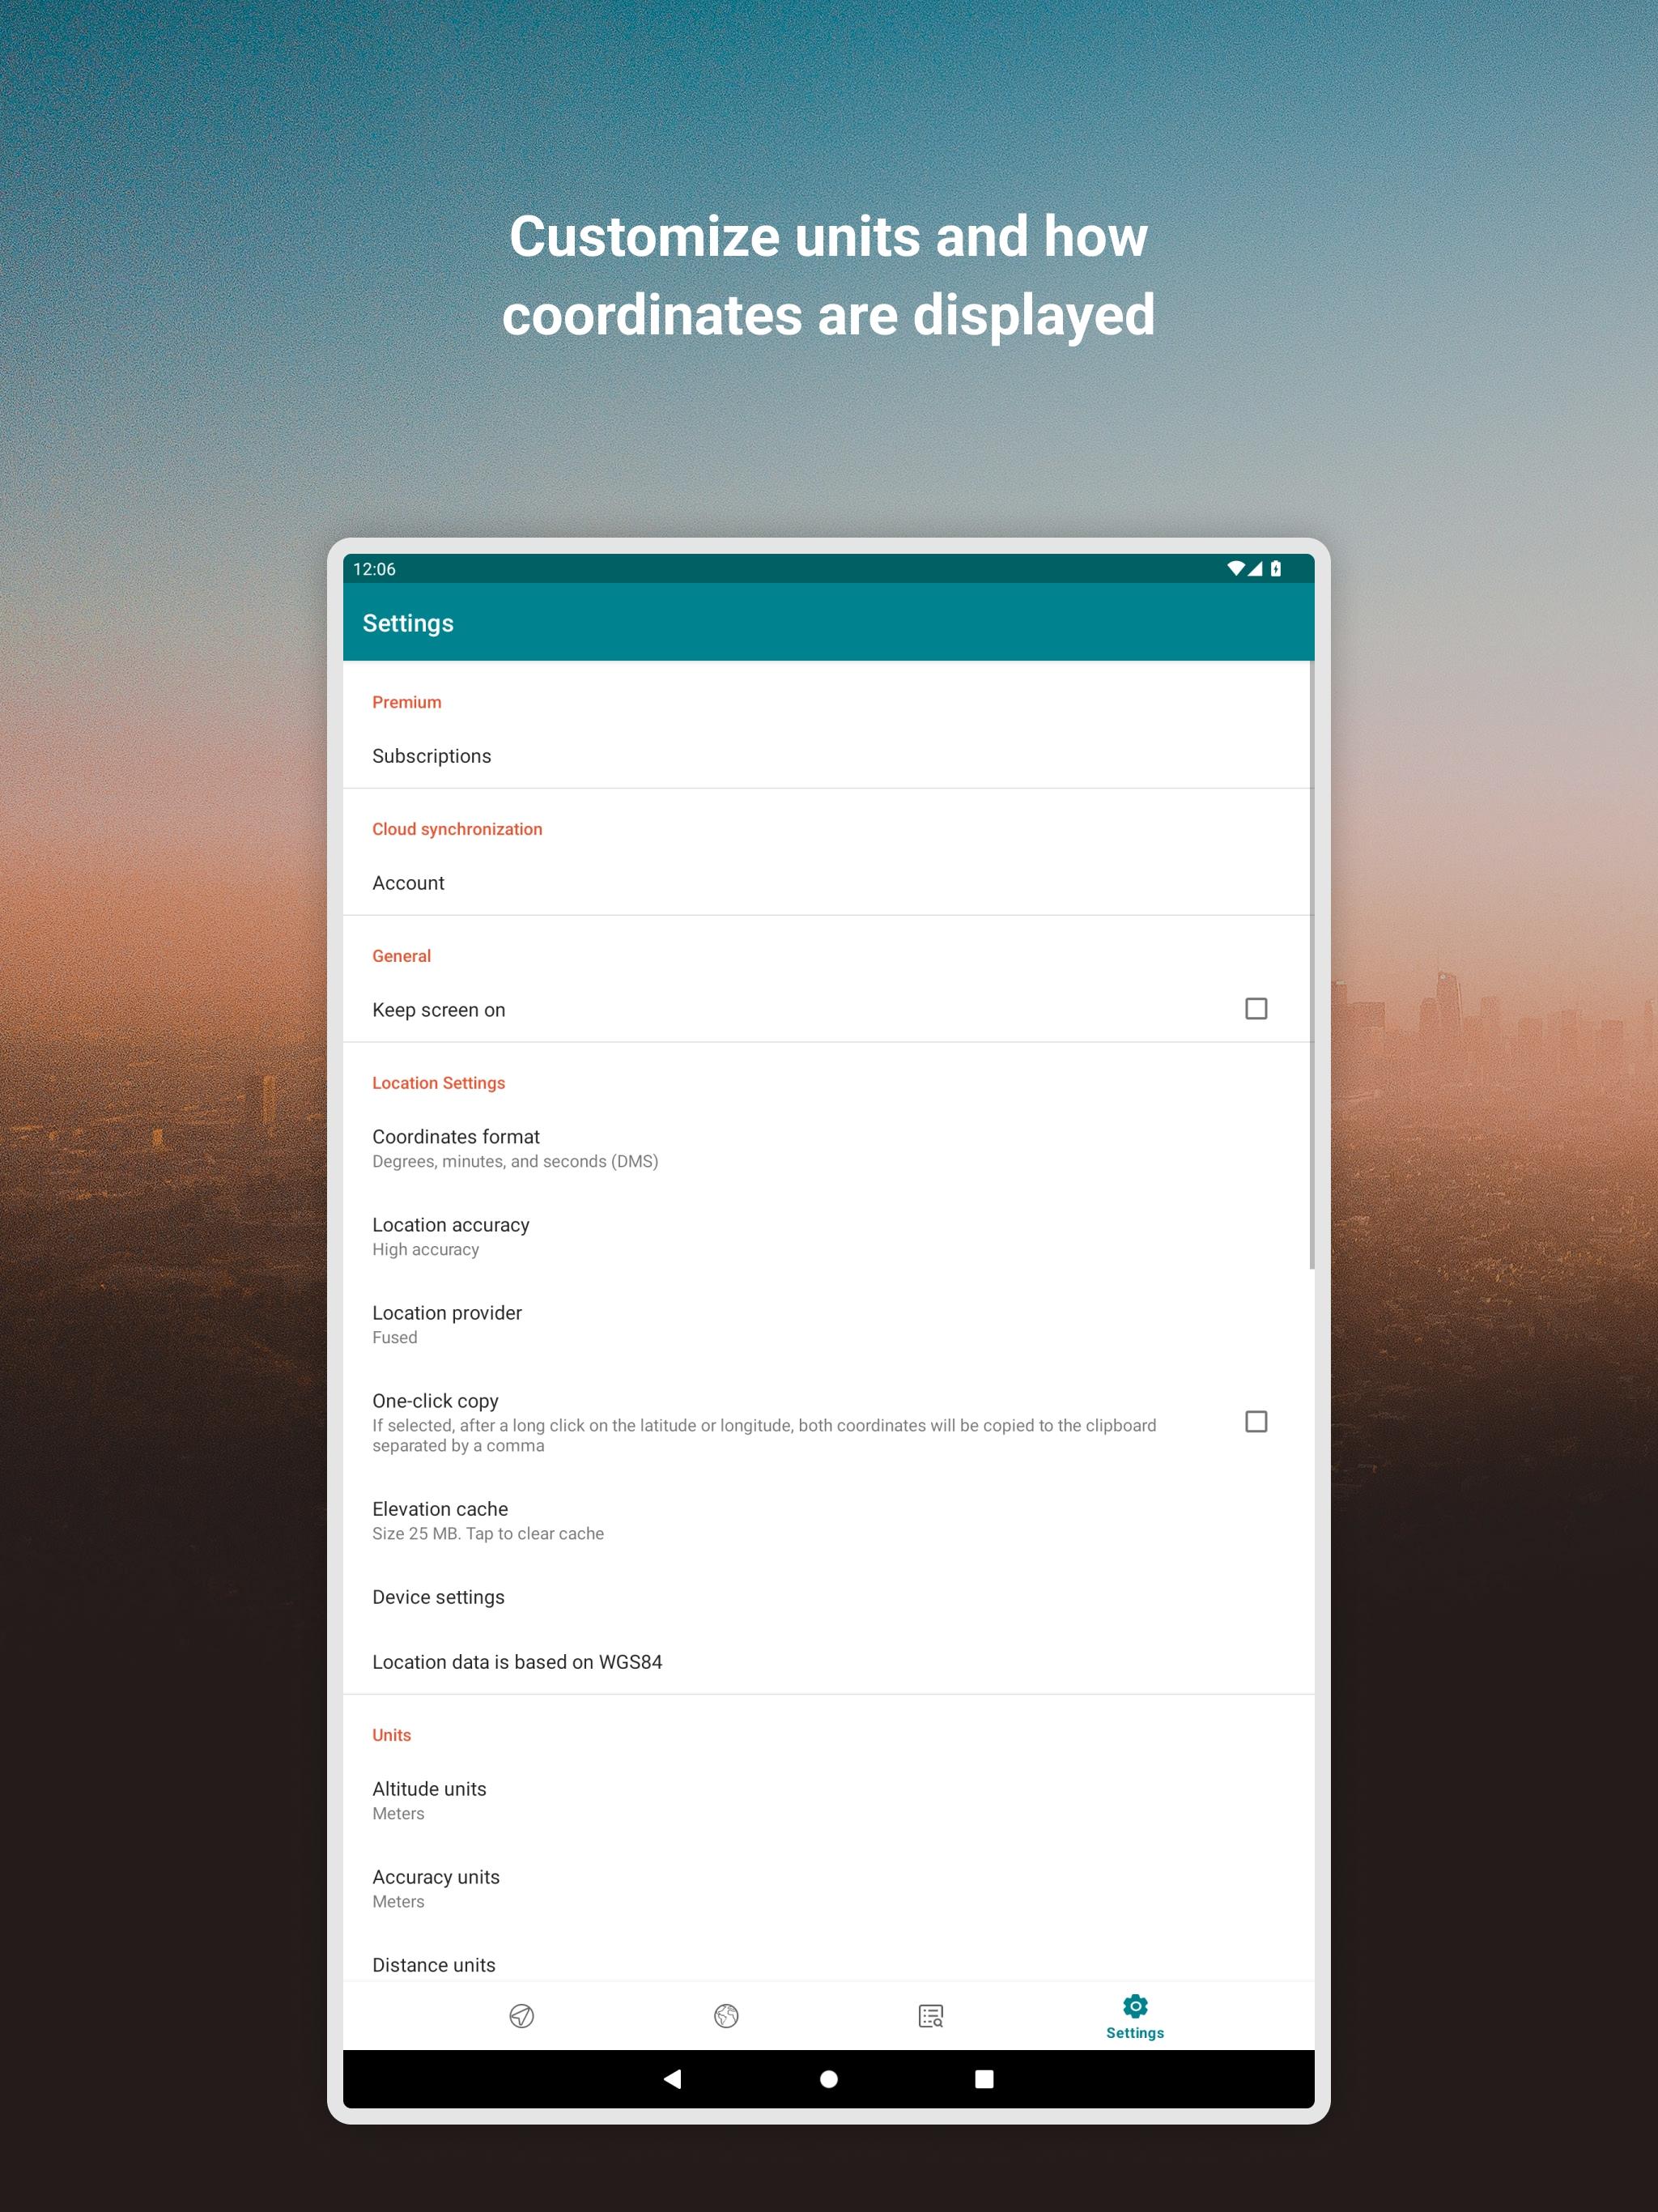This screenshot has width=1658, height=2212.
Task: Change Location accuracy setting
Action: (x=828, y=1236)
